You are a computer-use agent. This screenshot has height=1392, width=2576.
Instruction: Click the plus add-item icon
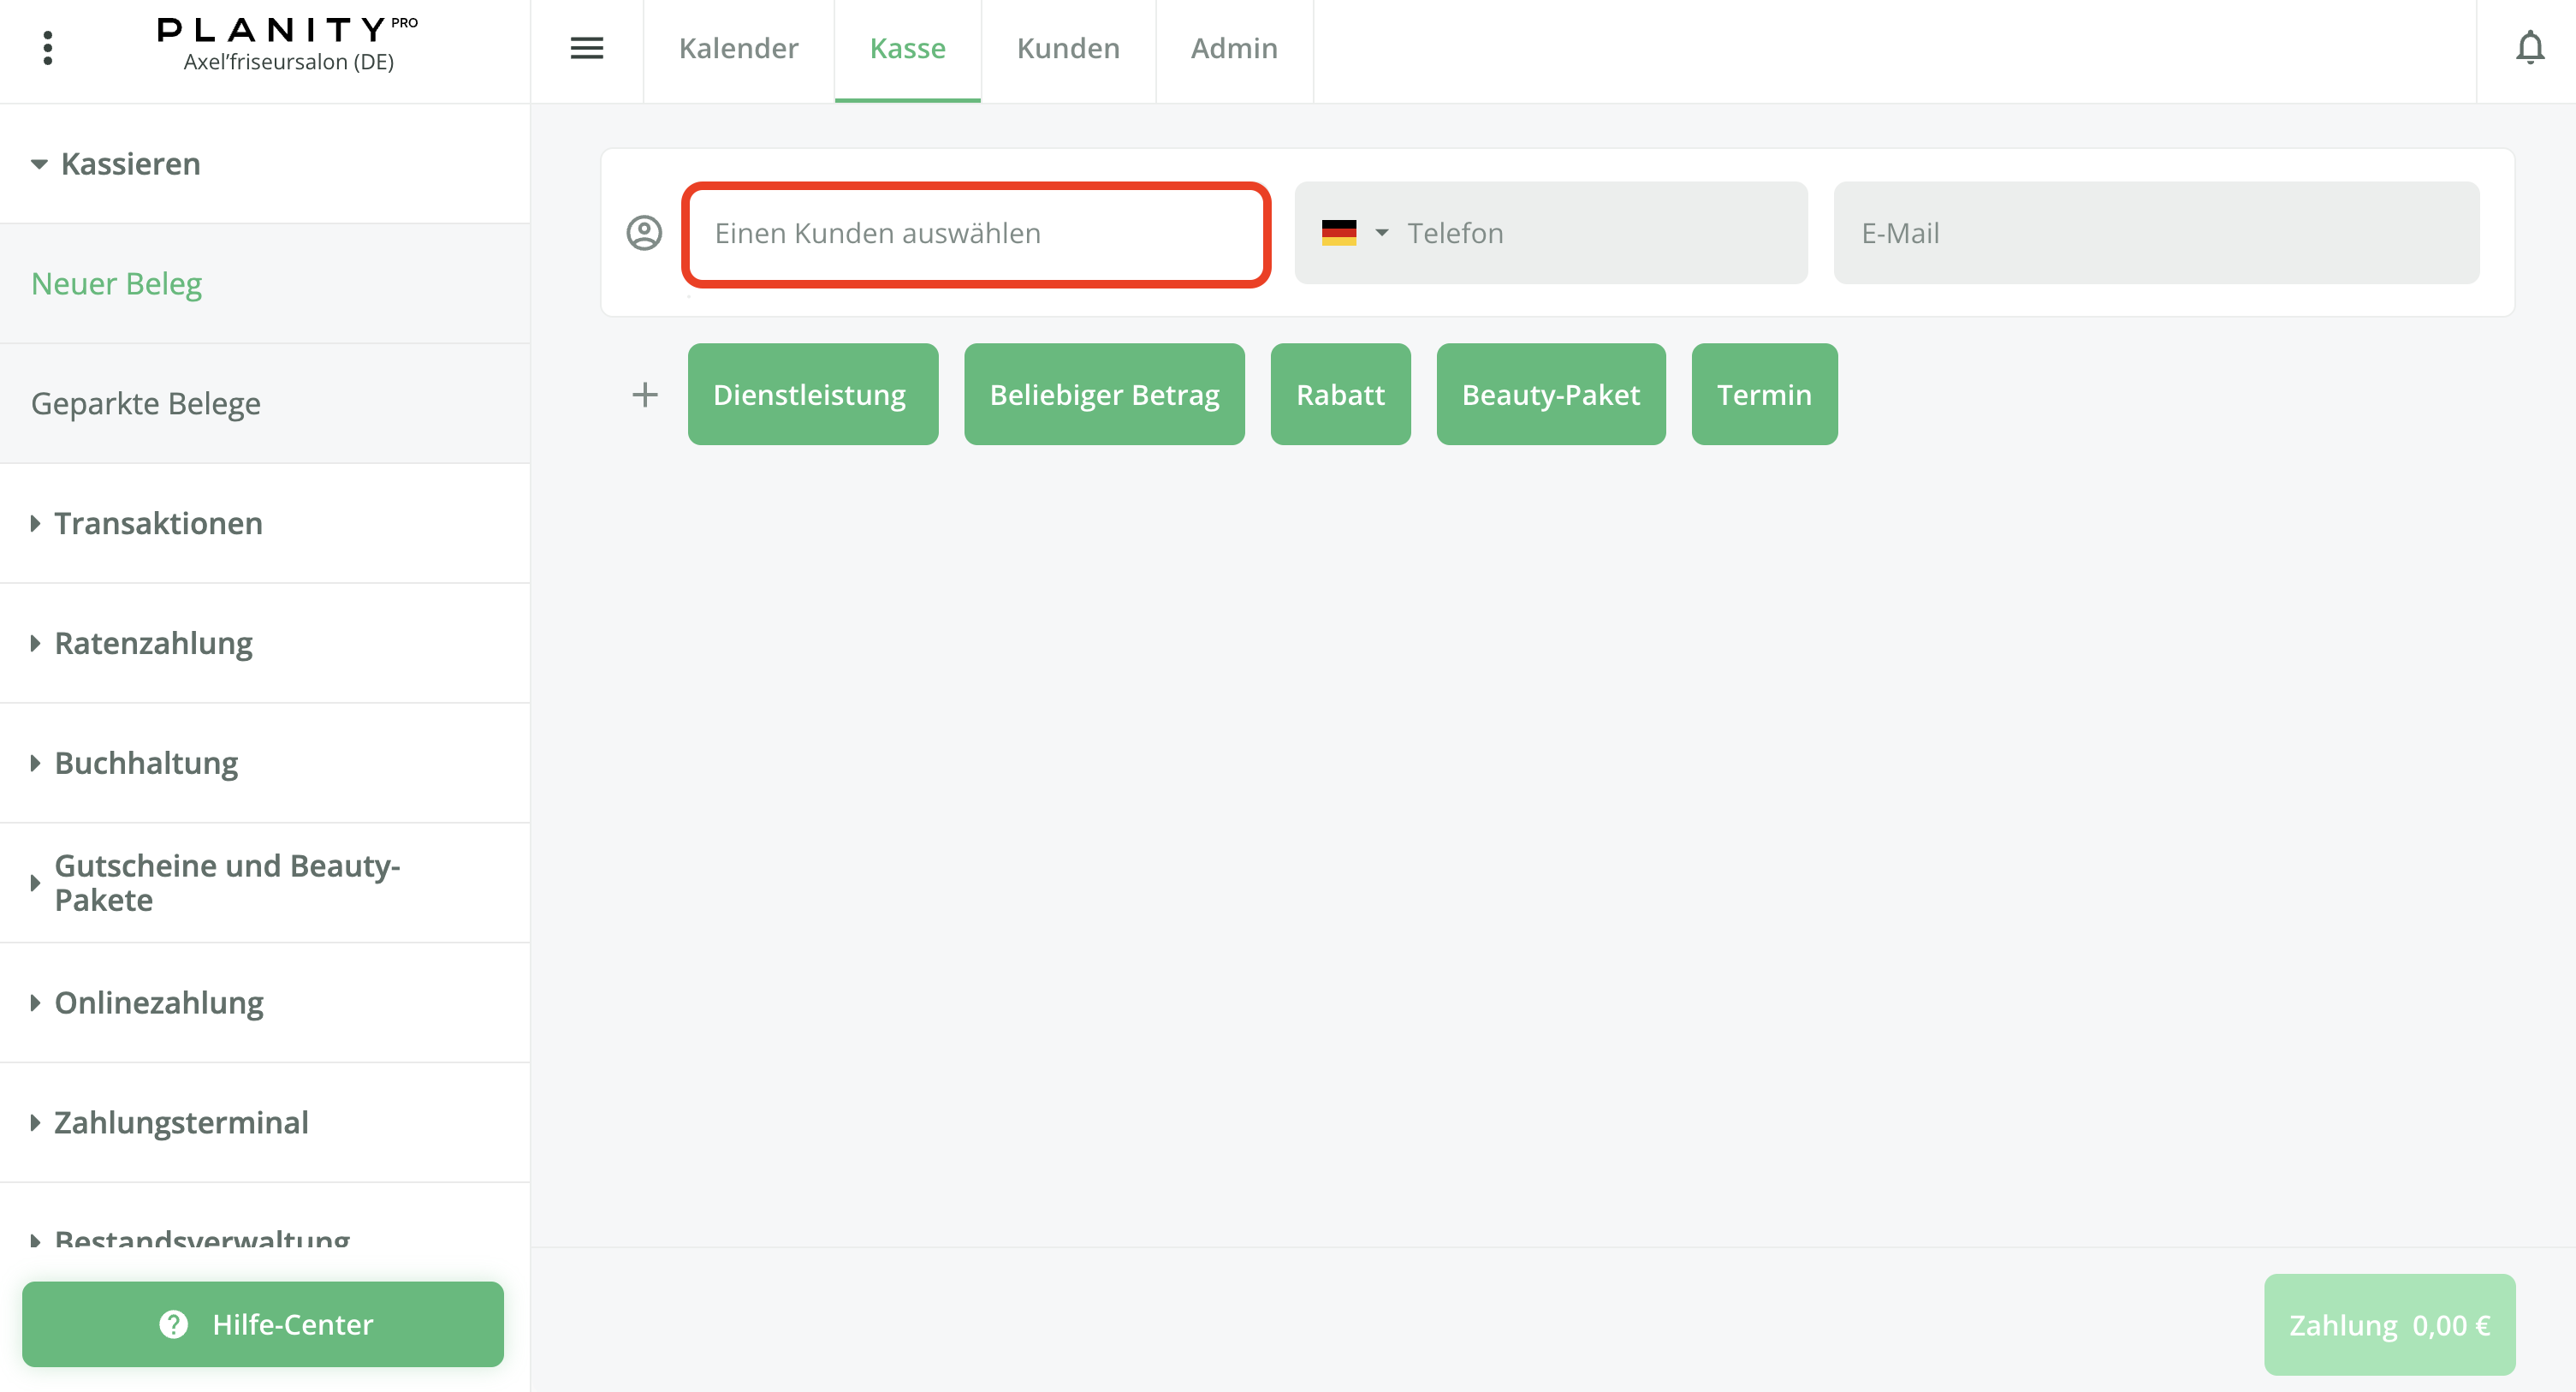645,394
